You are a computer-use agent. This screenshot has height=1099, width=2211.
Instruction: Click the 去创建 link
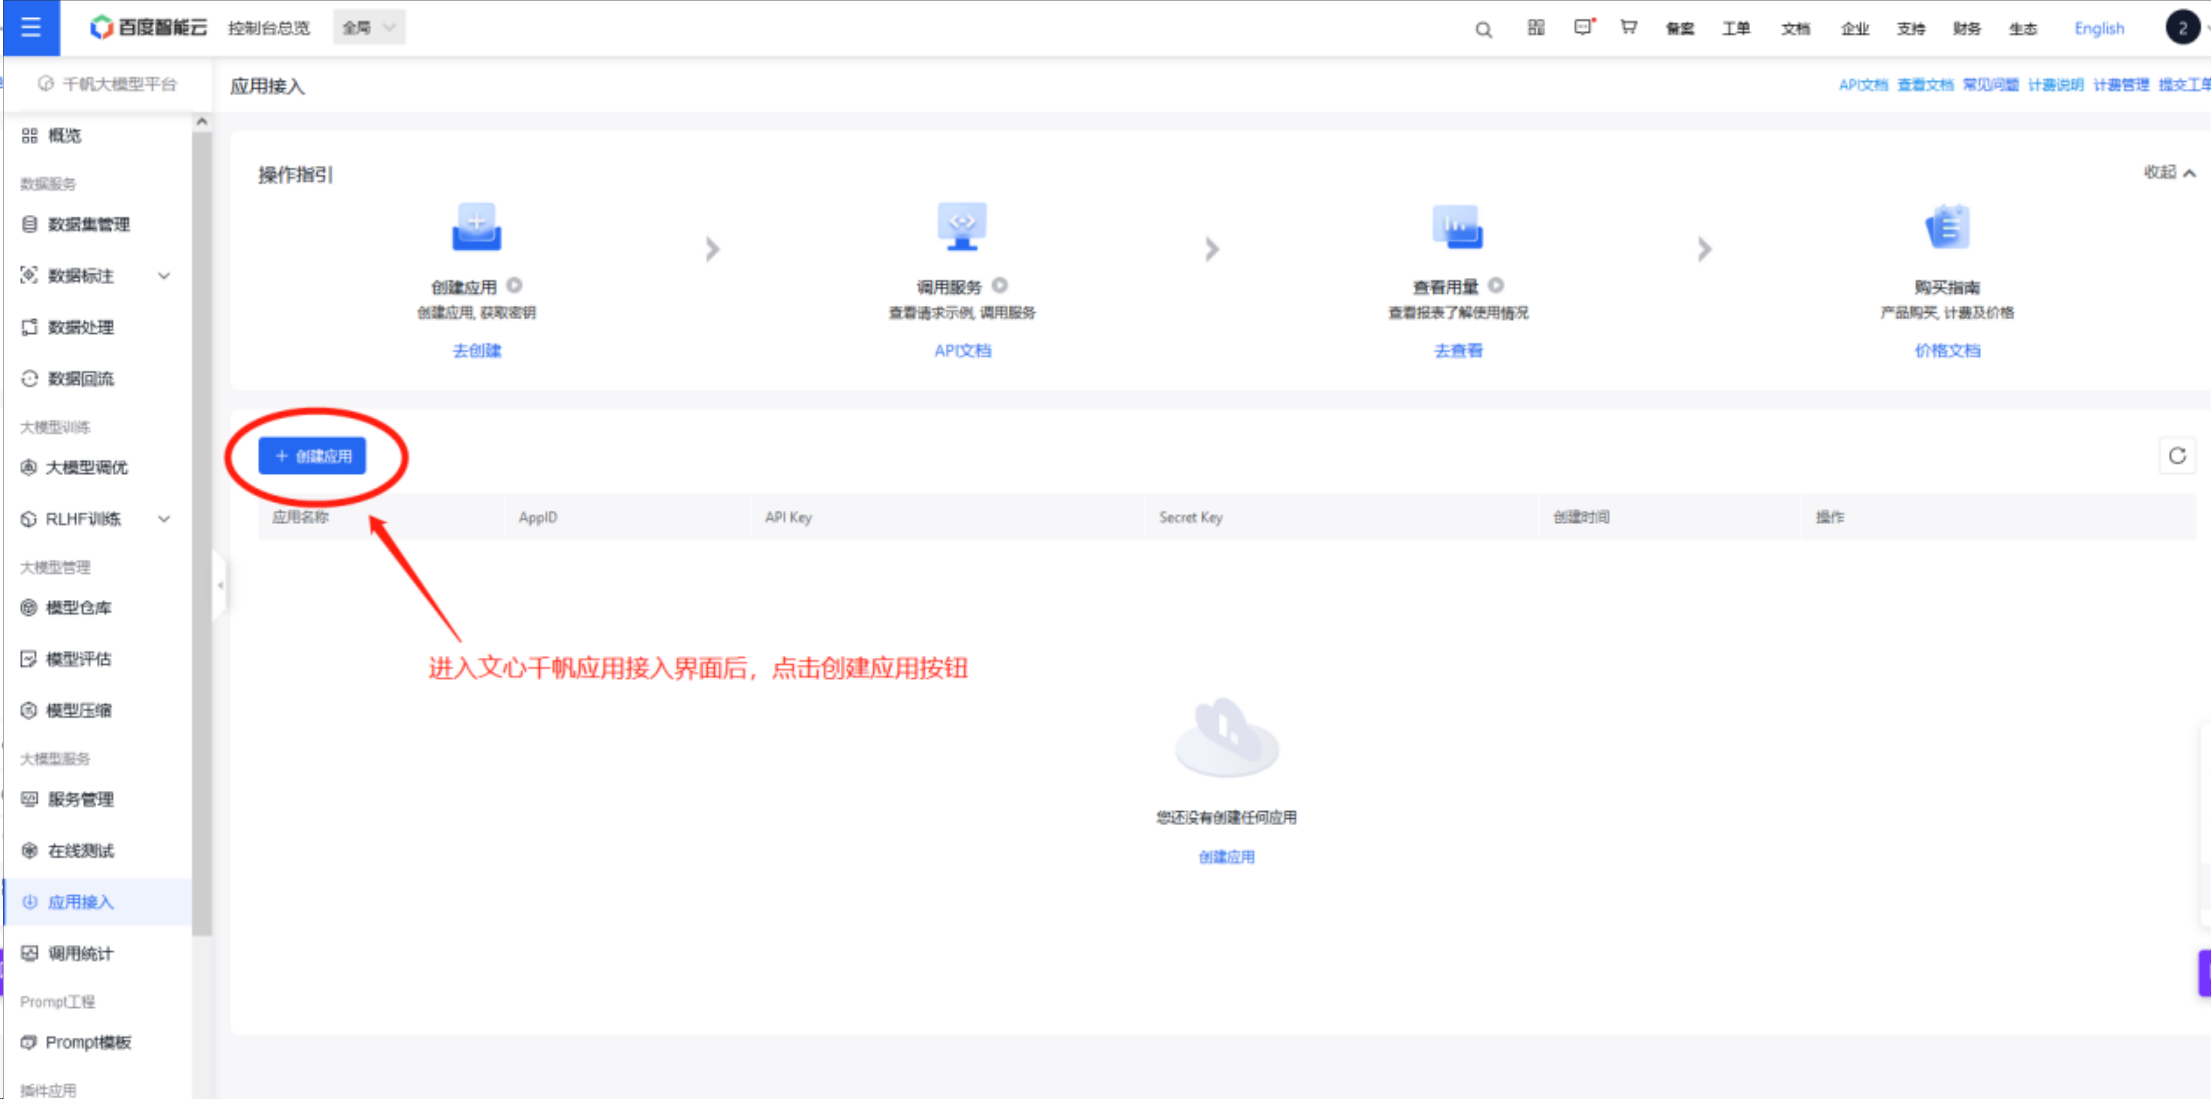(477, 350)
